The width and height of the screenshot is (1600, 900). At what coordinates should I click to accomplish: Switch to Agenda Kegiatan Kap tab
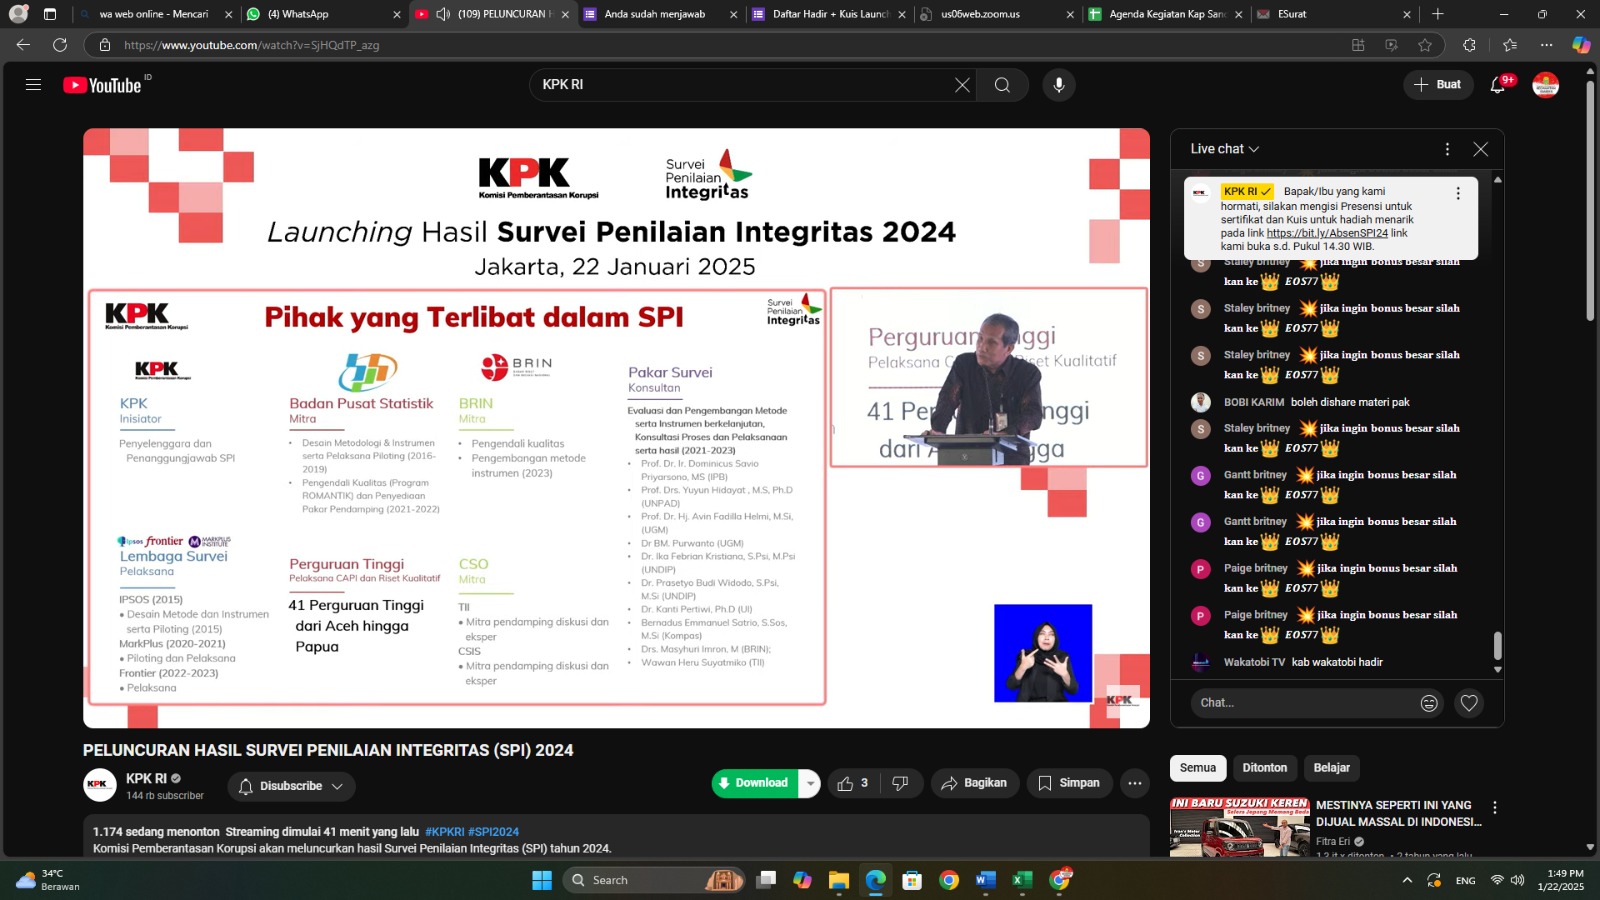pyautogui.click(x=1163, y=14)
